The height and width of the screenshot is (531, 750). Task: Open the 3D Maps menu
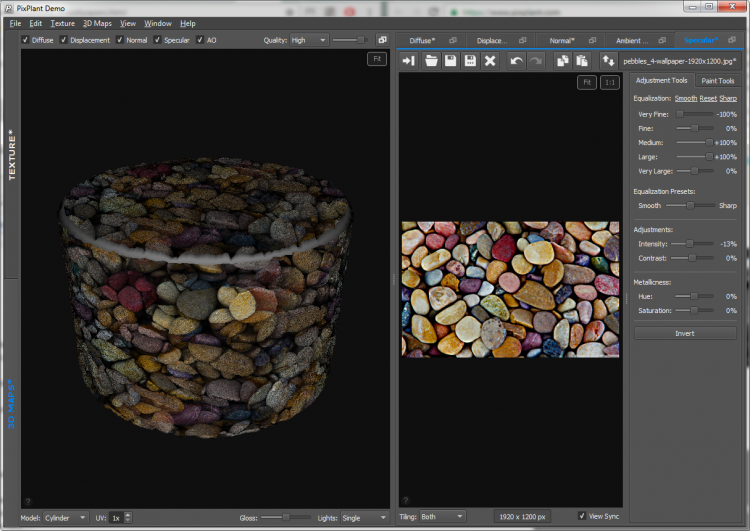[x=96, y=23]
